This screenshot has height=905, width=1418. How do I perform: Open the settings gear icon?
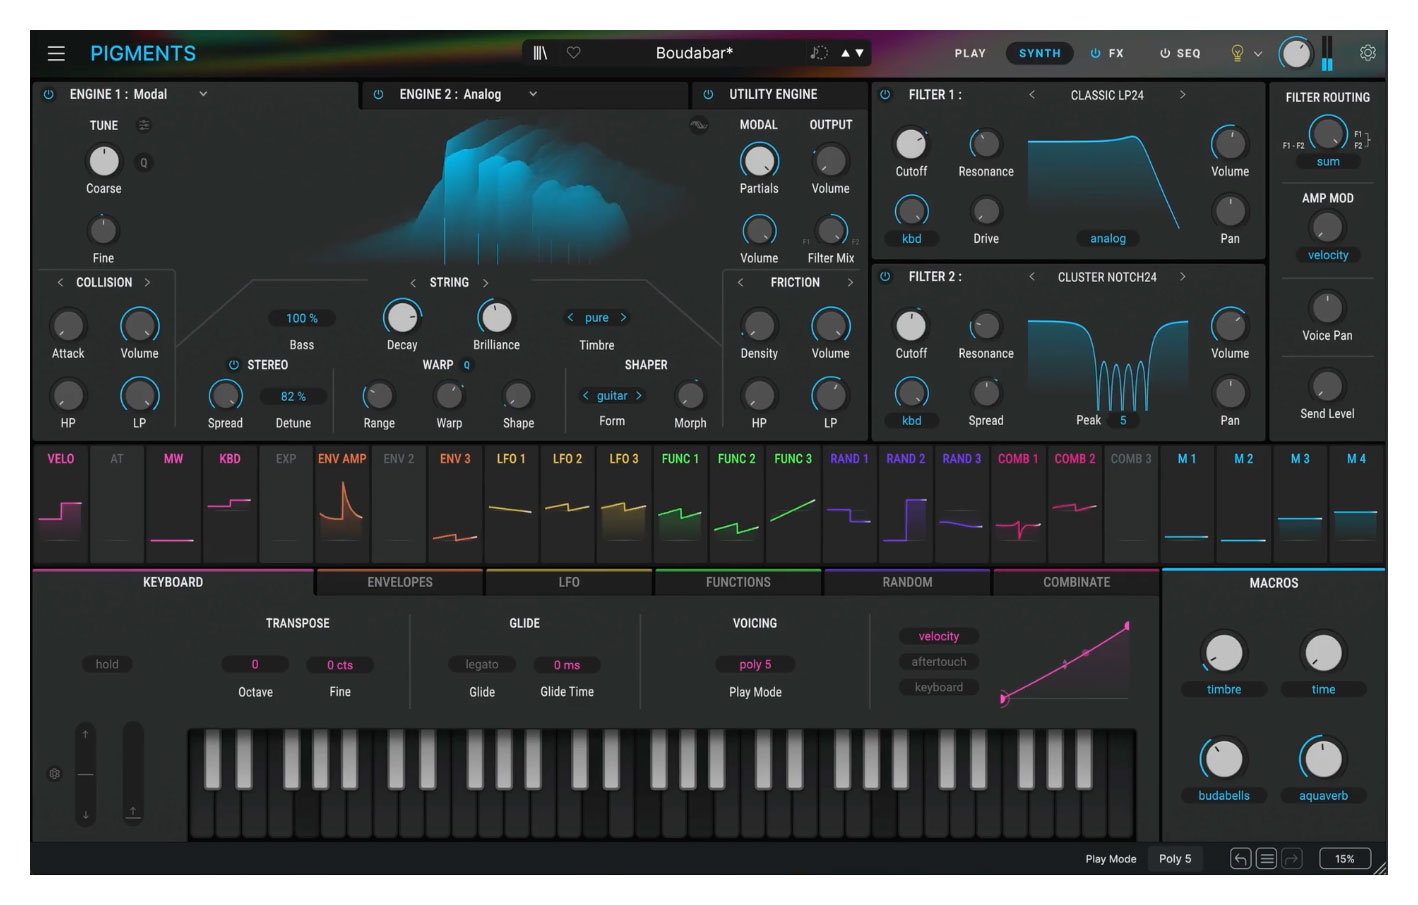[1368, 53]
